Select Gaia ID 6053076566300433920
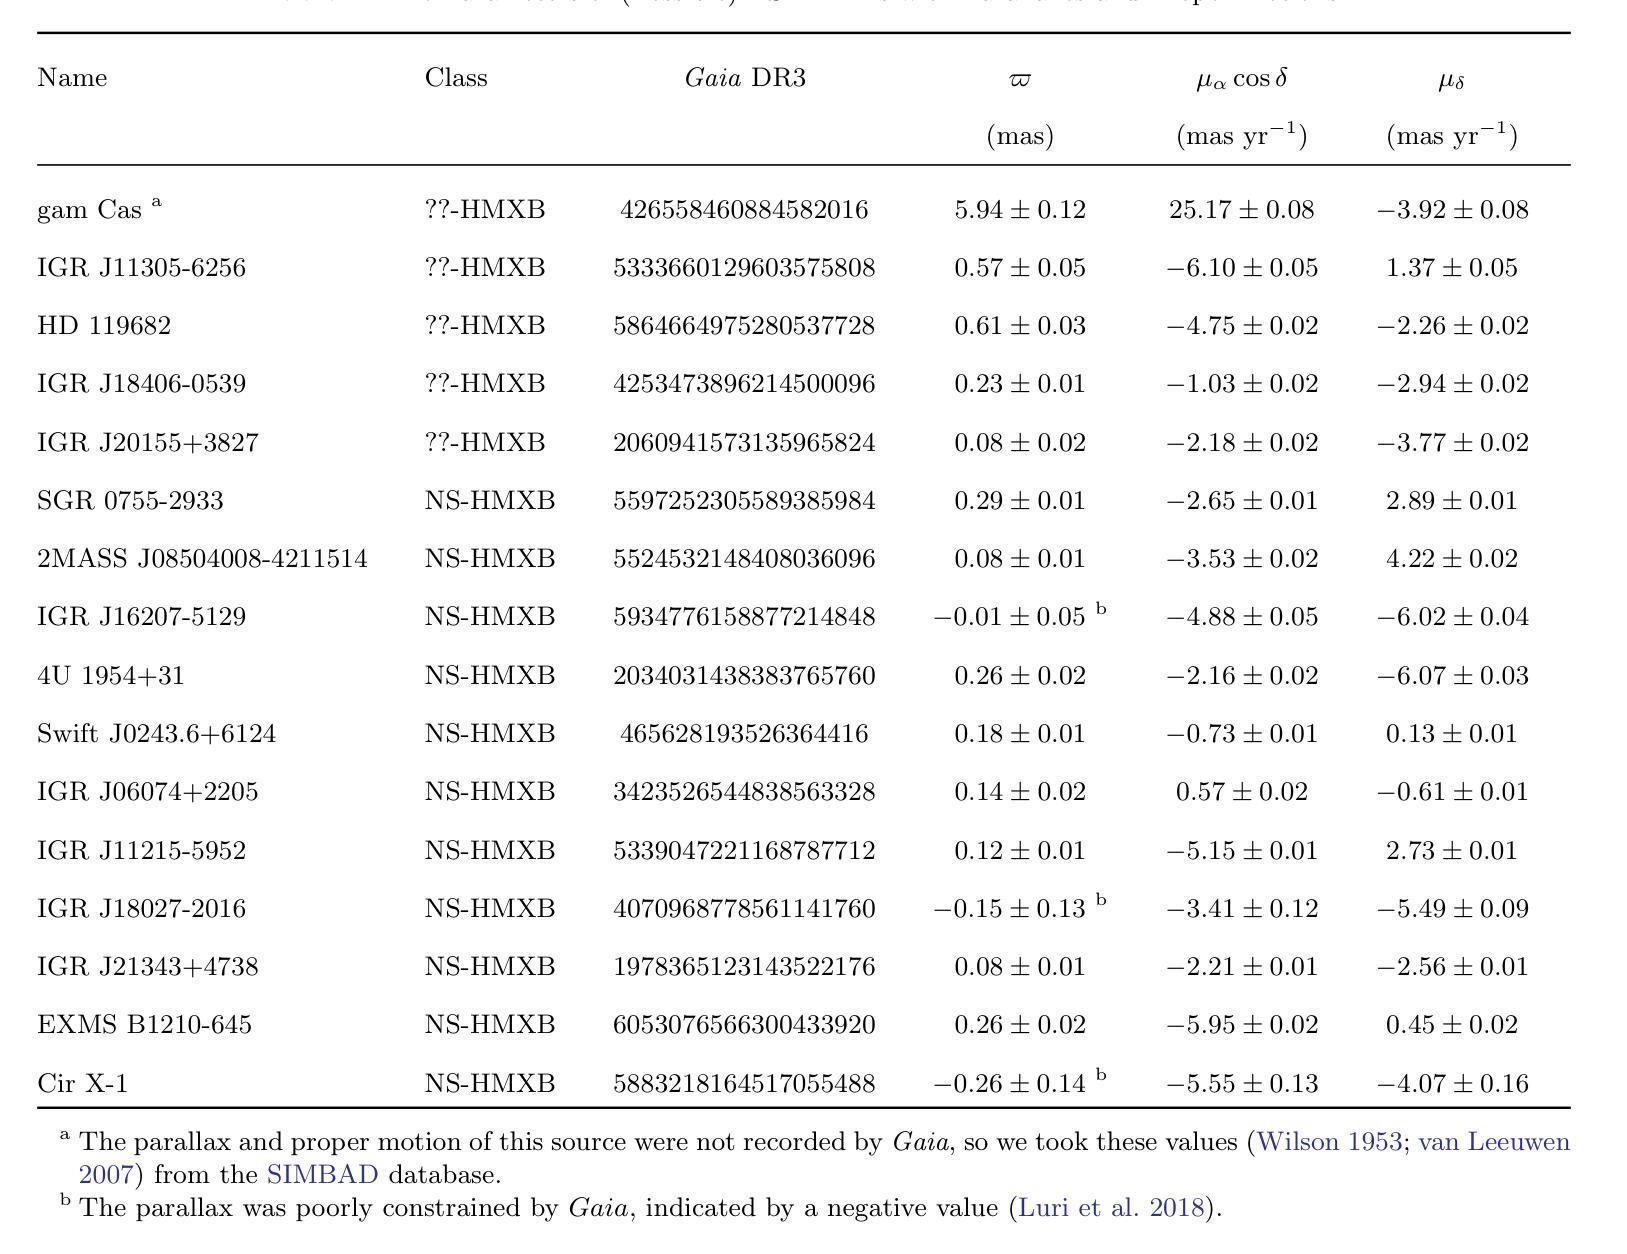 (x=744, y=1025)
